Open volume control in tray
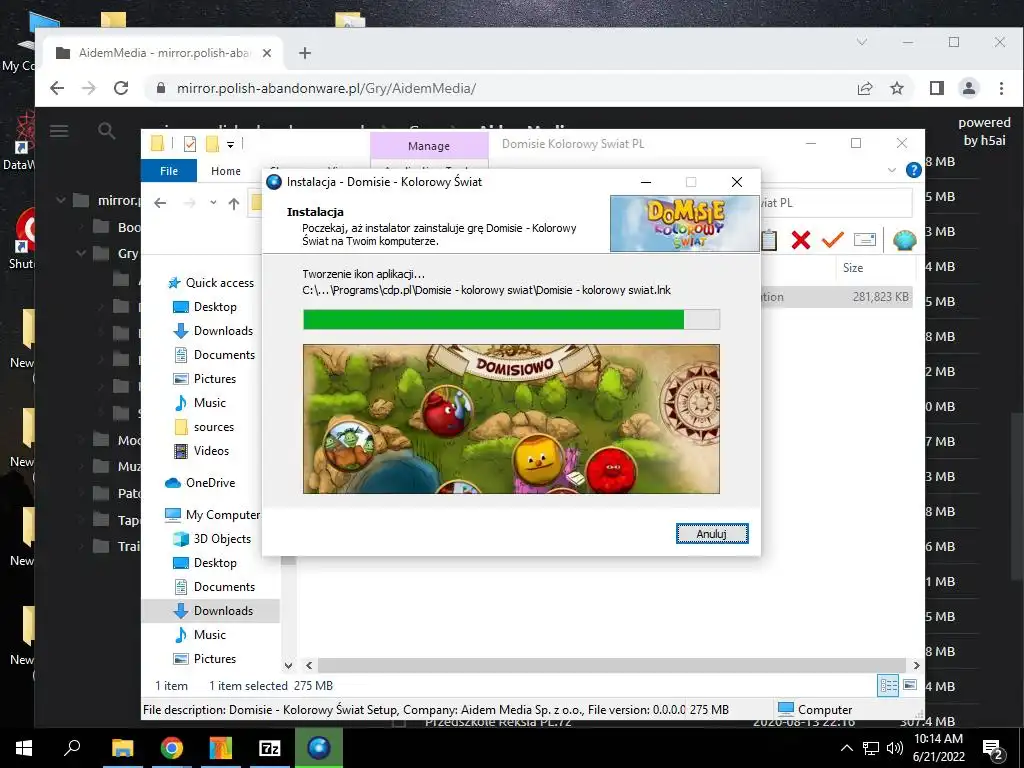Image resolution: width=1024 pixels, height=768 pixels. pos(895,748)
